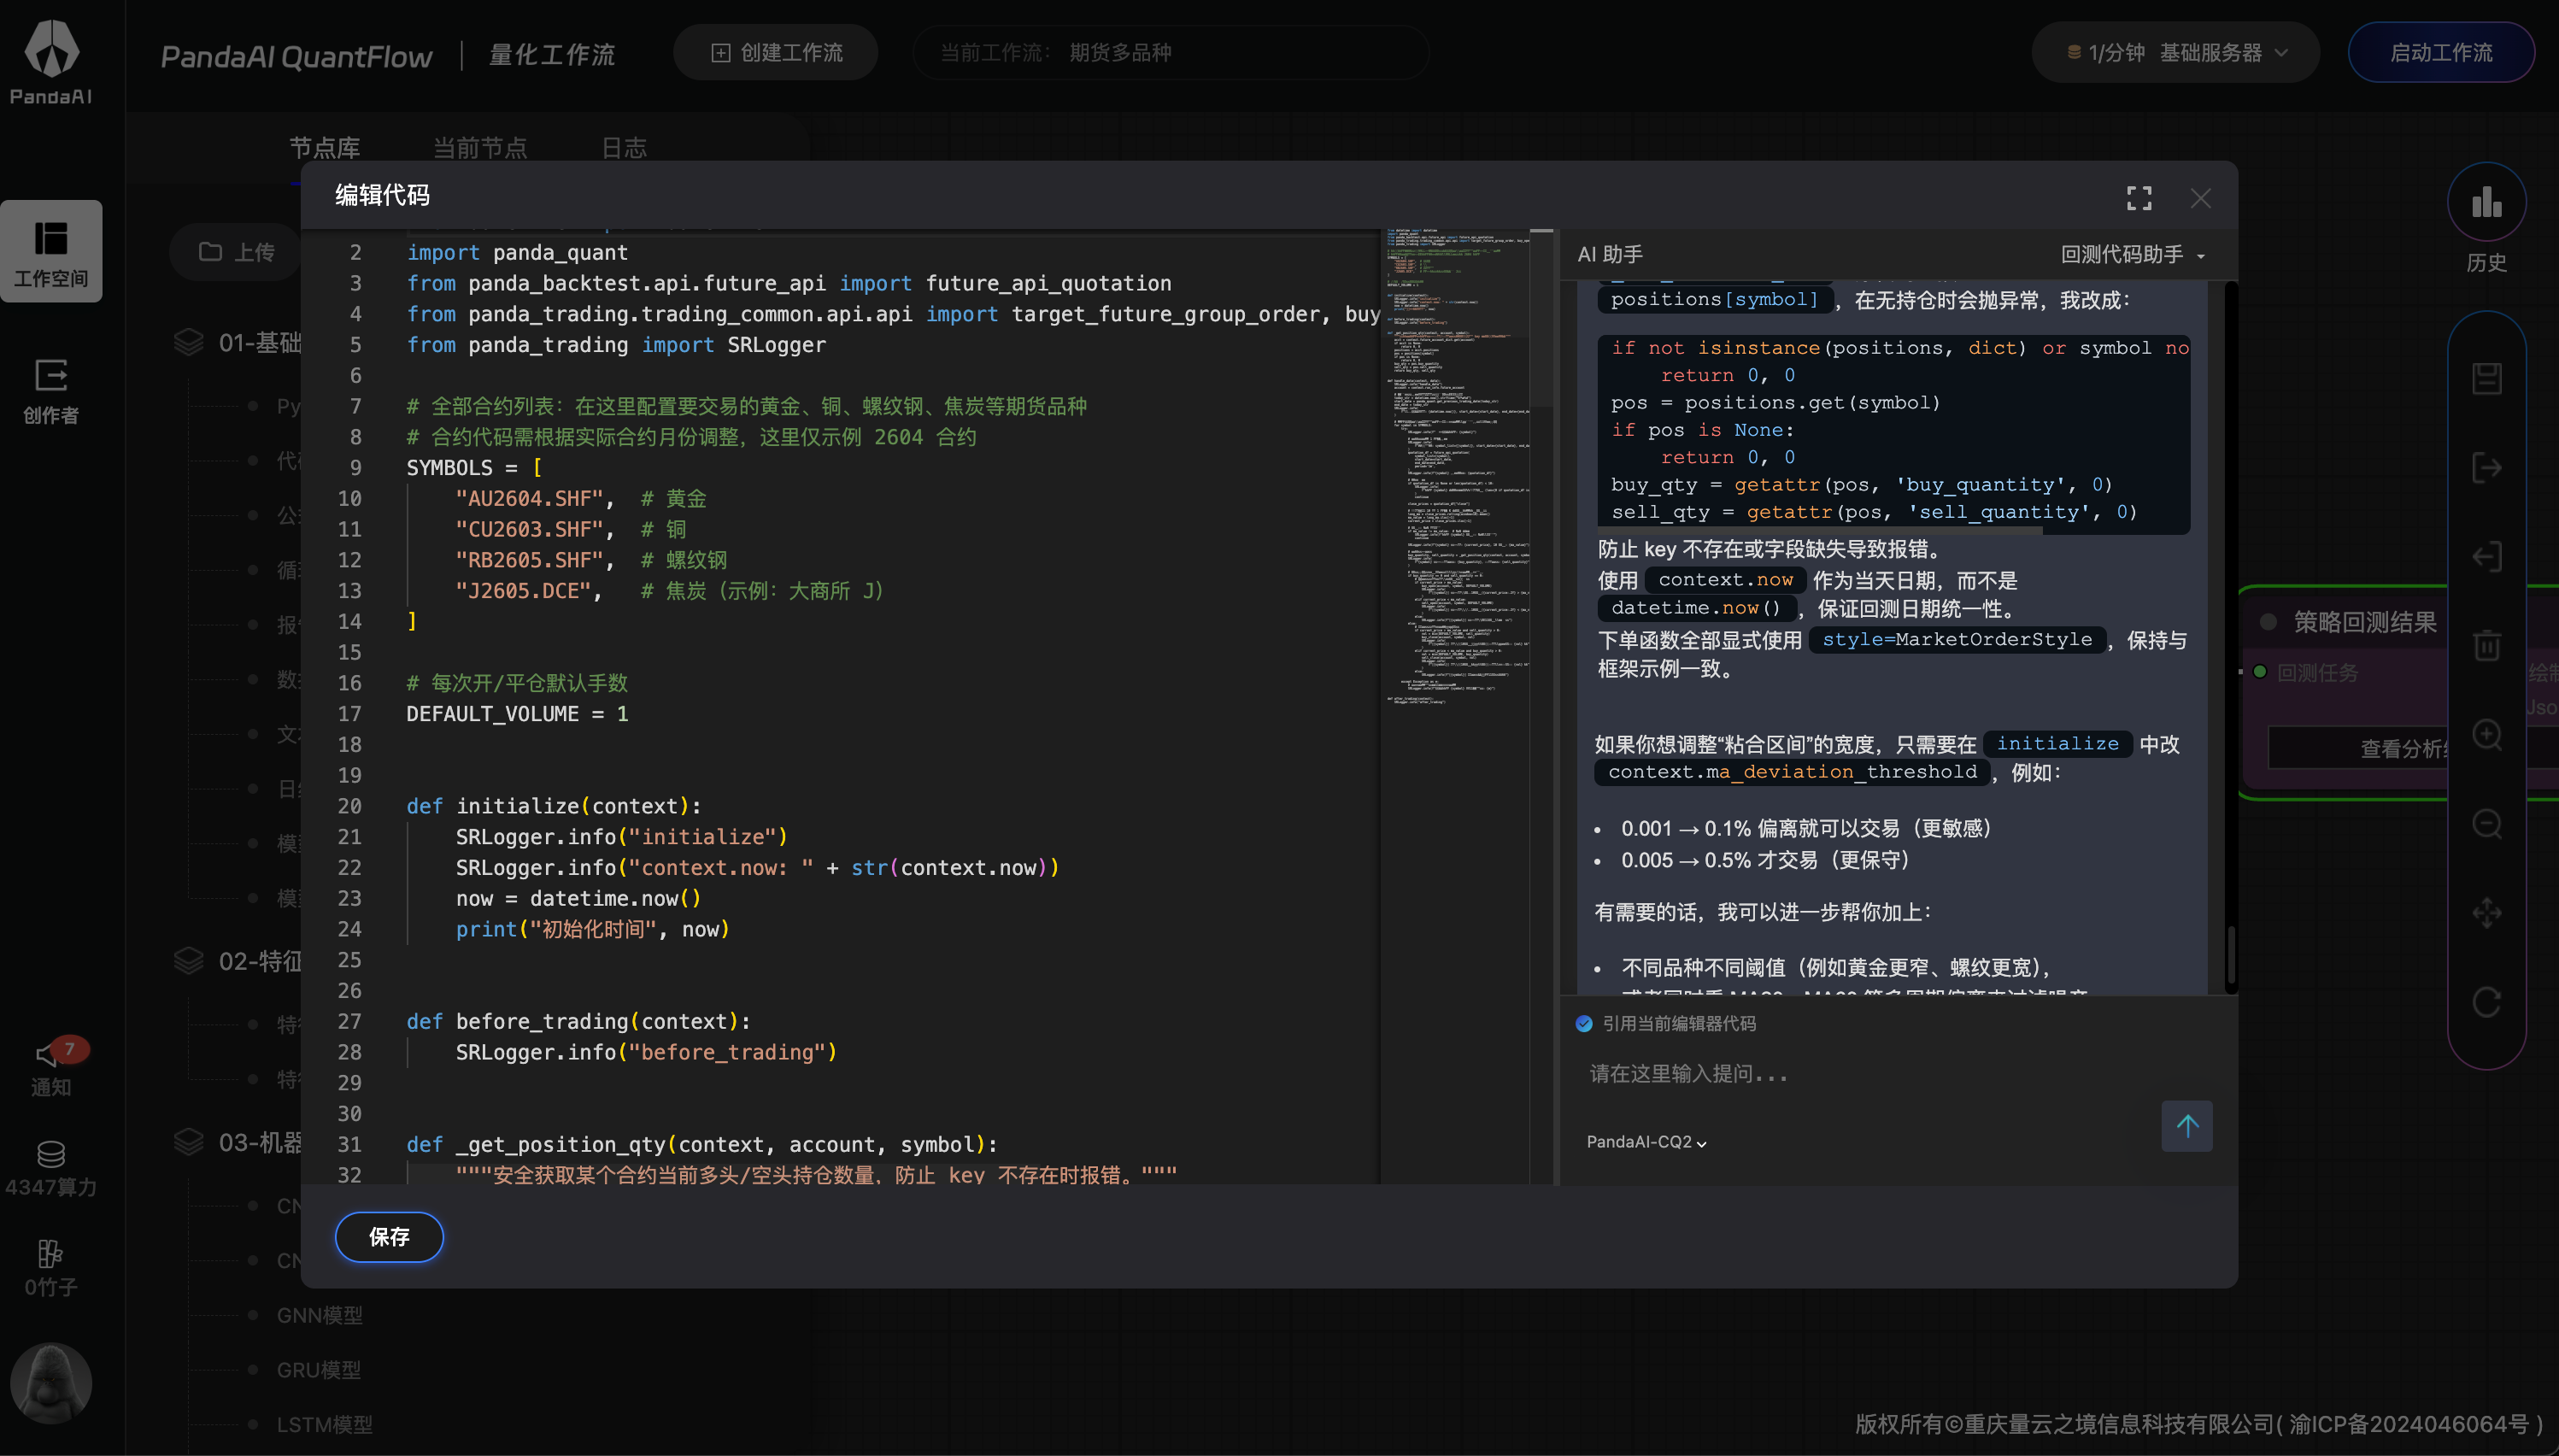Select the GNN模型 tree item

click(x=320, y=1315)
